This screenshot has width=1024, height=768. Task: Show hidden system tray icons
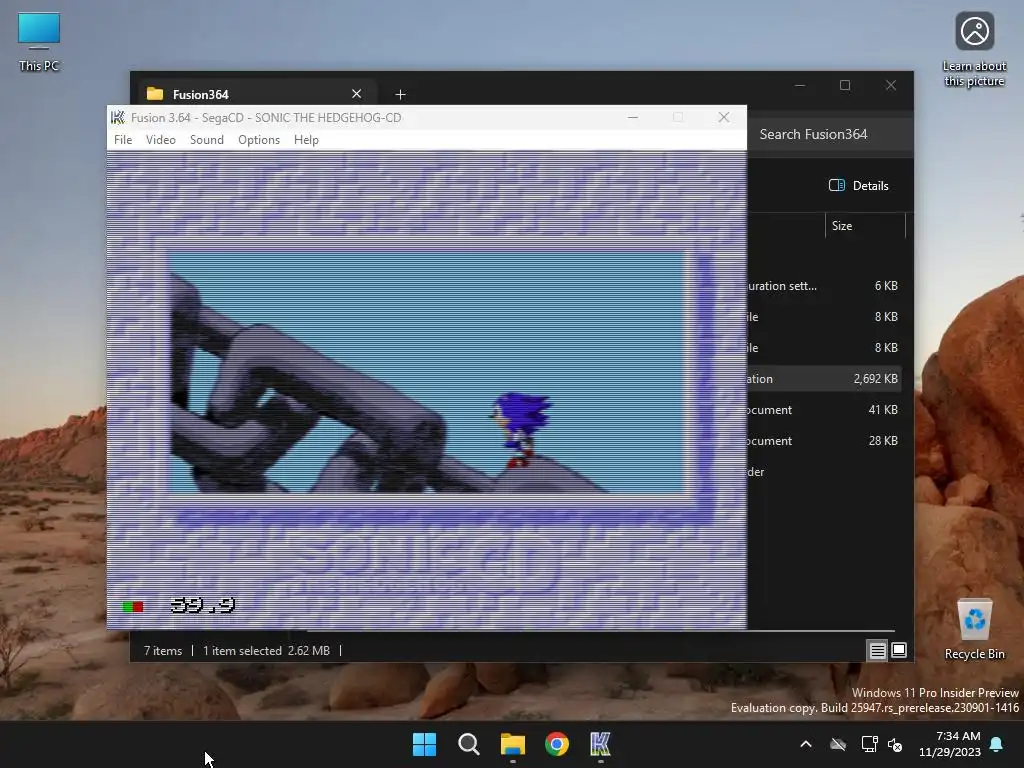pos(806,744)
